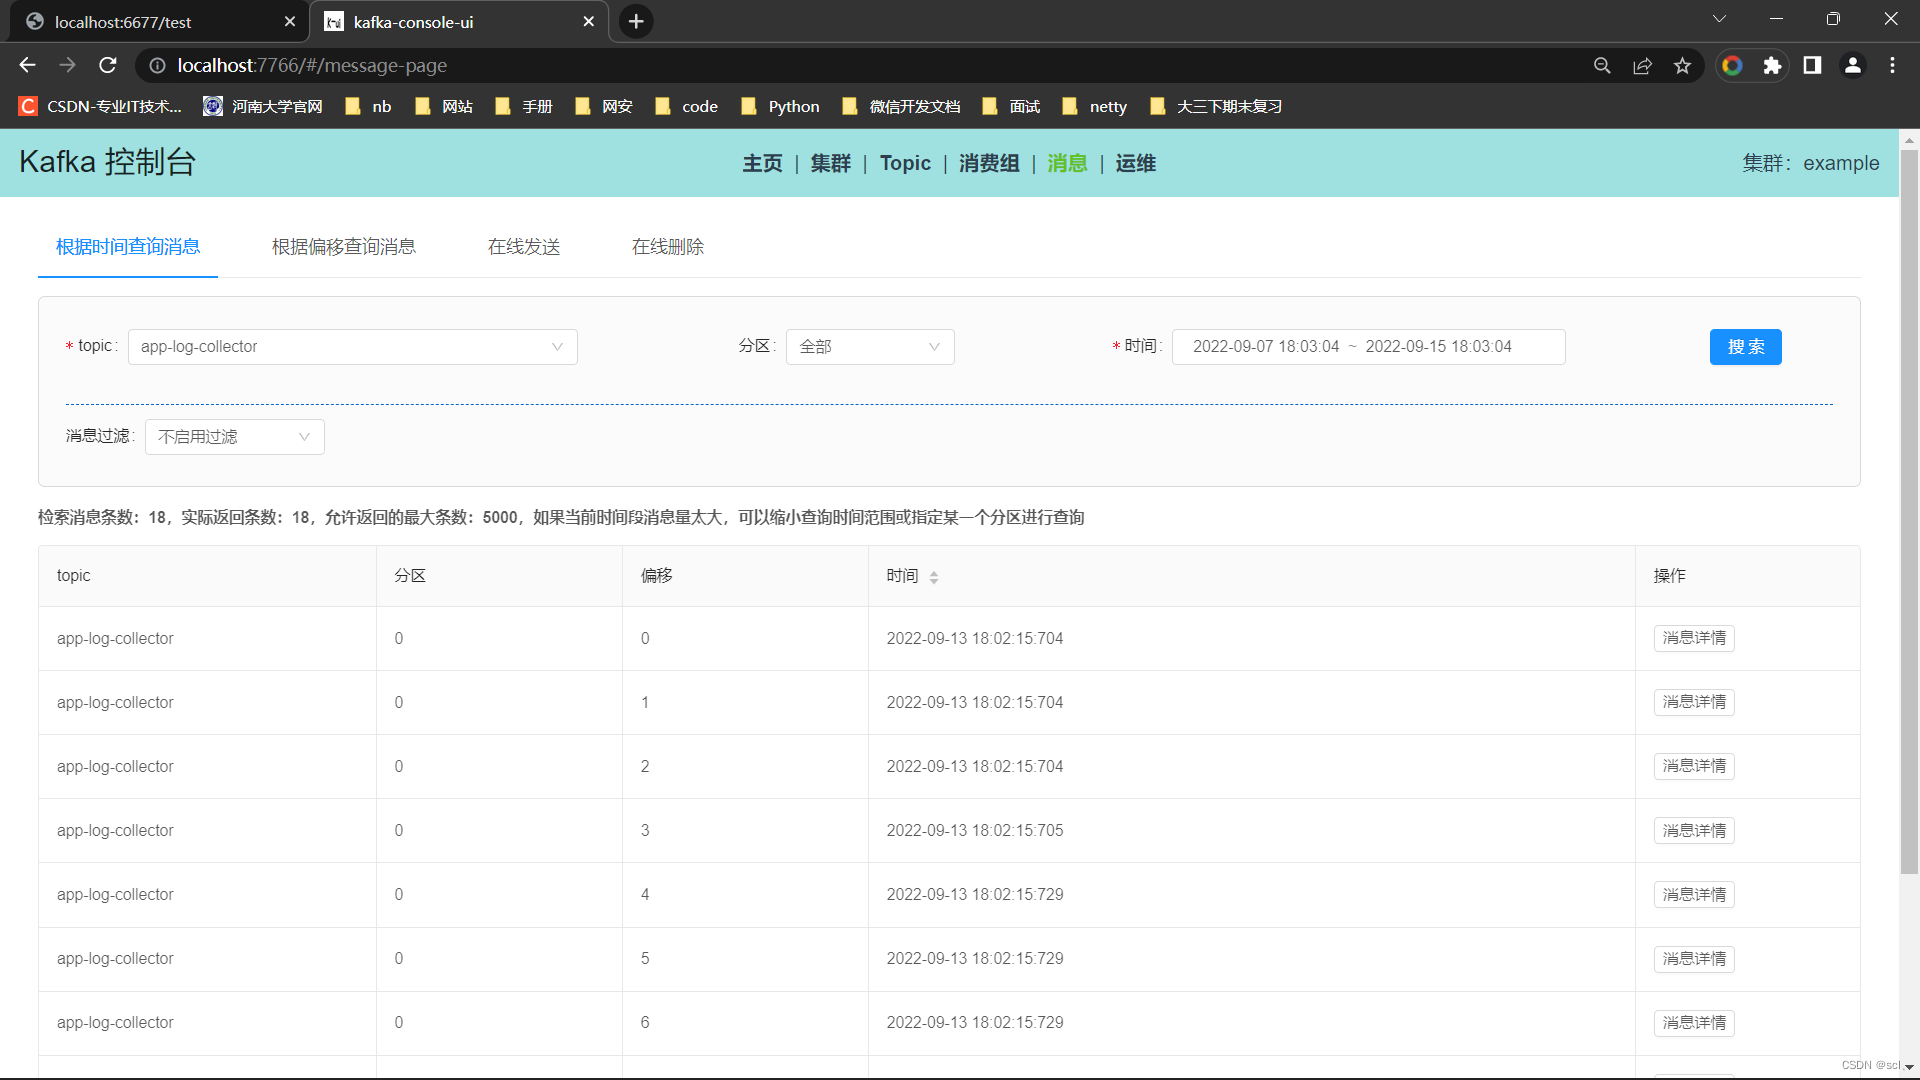Click the page vertical scrollbar thumb
The height and width of the screenshot is (1080, 1920).
pyautogui.click(x=1909, y=512)
